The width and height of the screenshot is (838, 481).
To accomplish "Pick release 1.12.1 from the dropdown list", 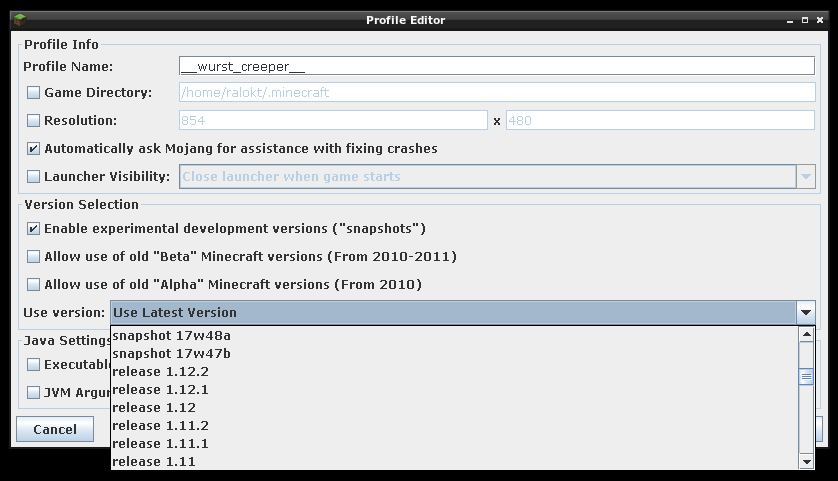I will click(x=160, y=389).
